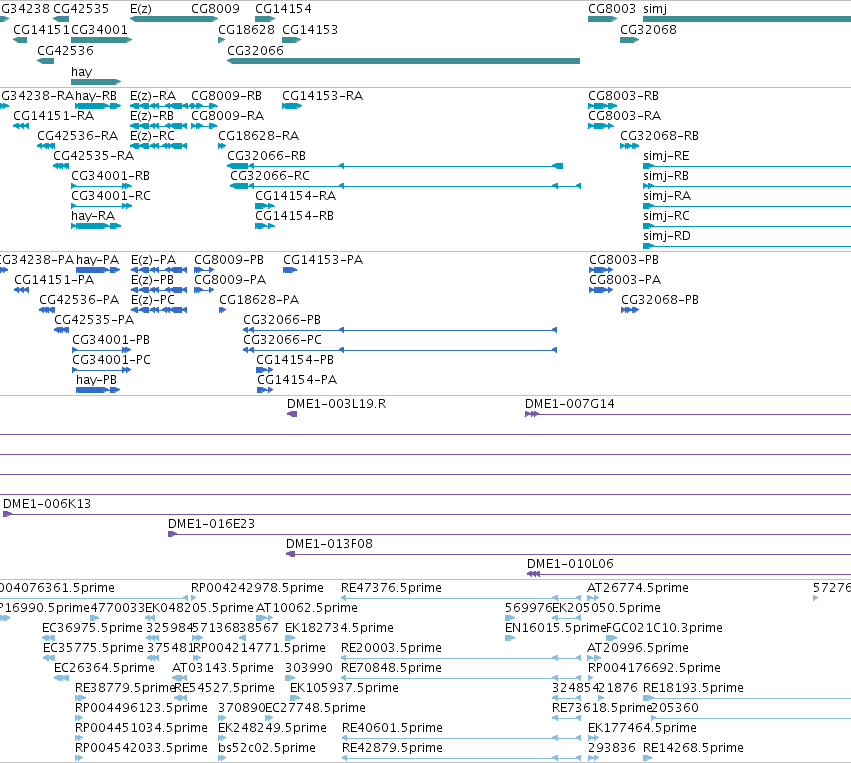Click the CG32068-PB protein label

click(x=660, y=300)
